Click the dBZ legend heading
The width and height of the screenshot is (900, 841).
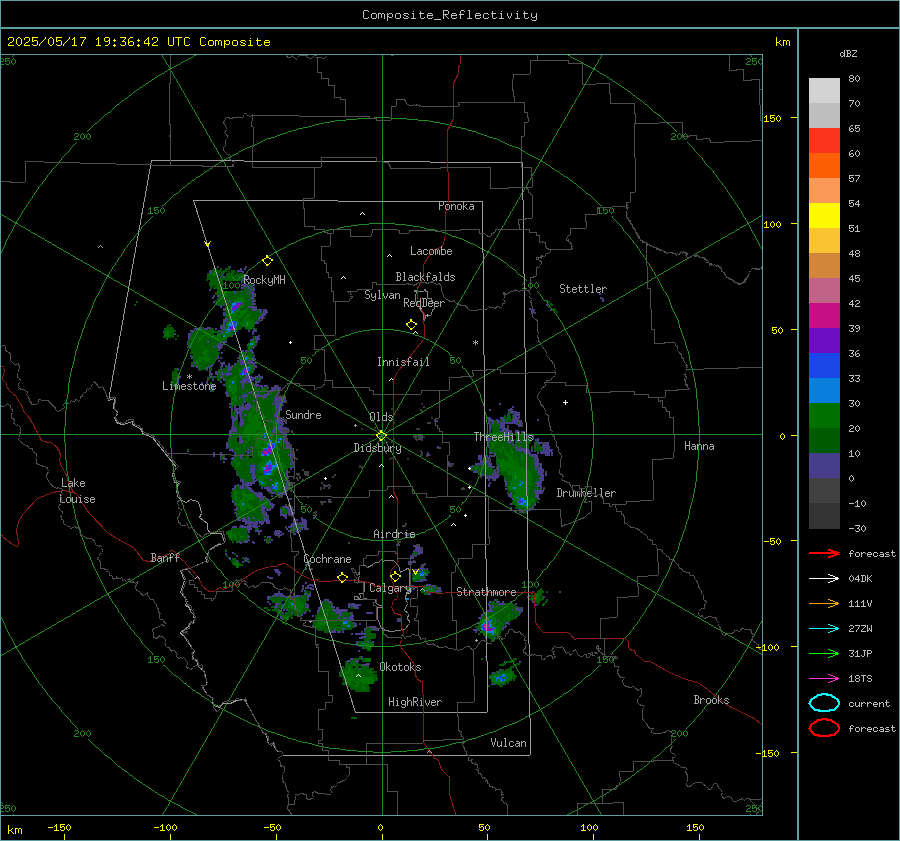848,54
